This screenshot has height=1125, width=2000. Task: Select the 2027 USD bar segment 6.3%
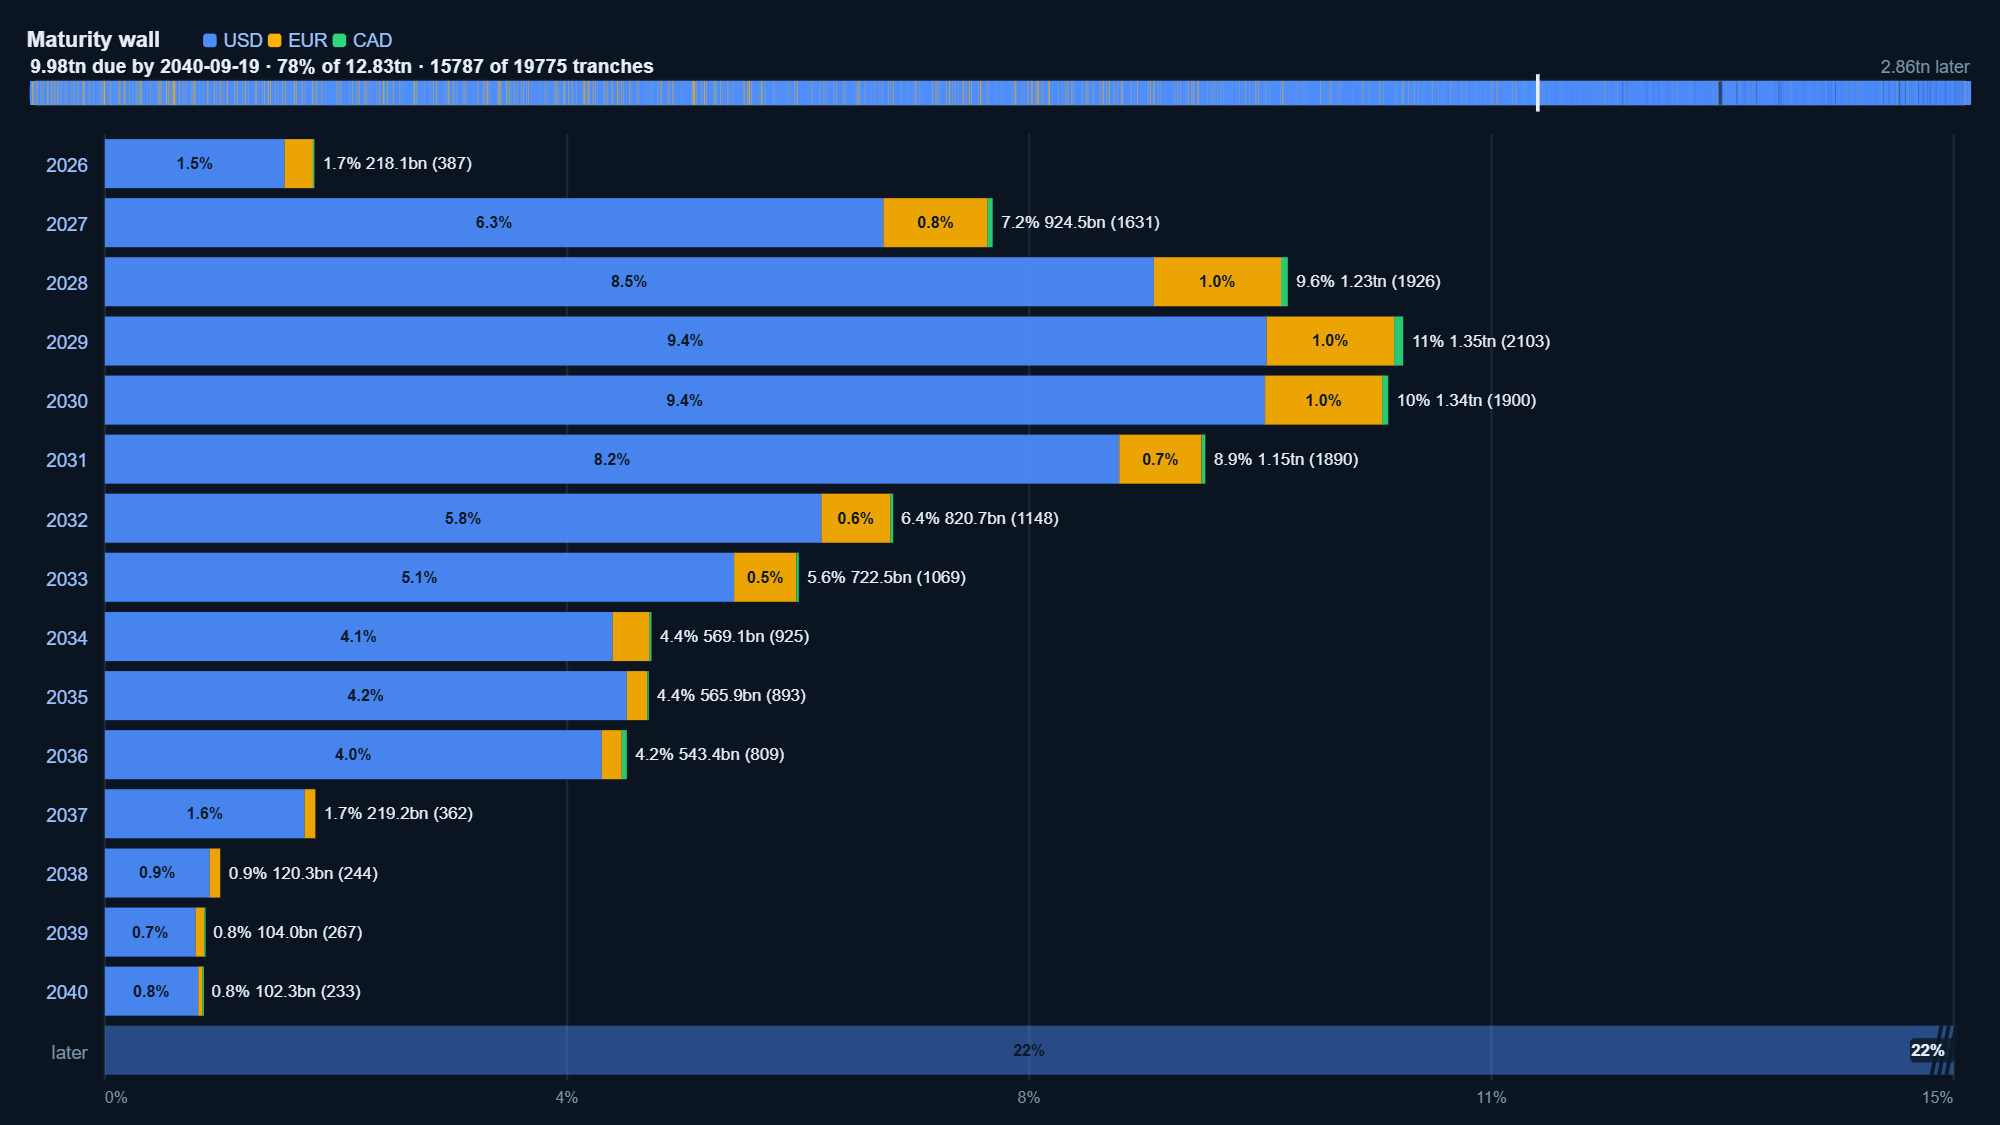click(494, 223)
